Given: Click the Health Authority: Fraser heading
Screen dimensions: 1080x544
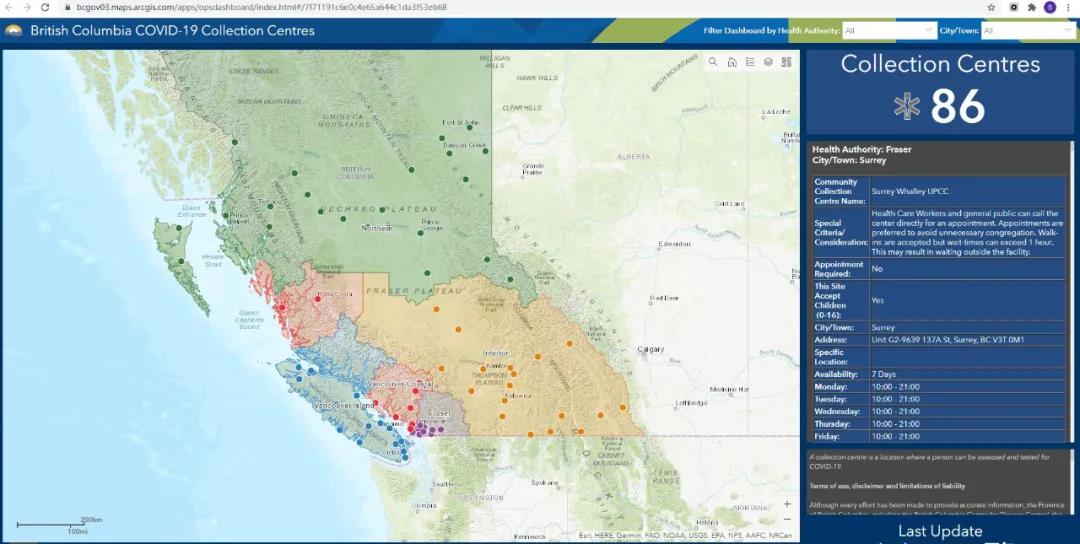Looking at the screenshot, I should coord(862,149).
